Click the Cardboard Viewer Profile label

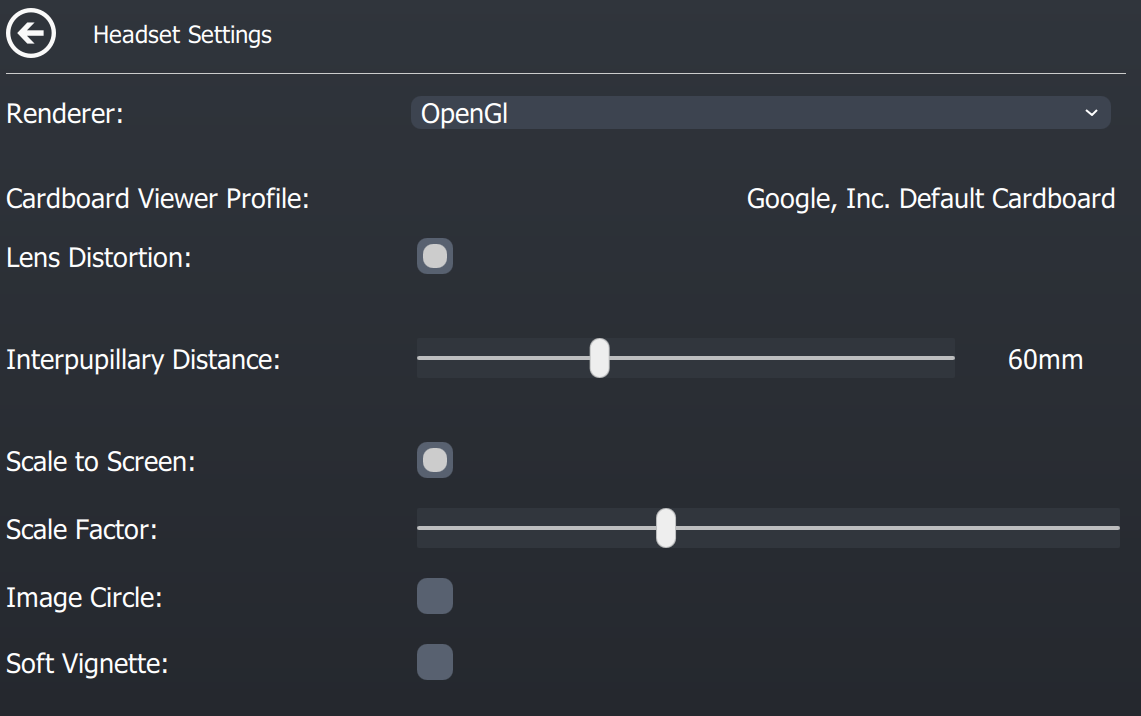point(158,199)
